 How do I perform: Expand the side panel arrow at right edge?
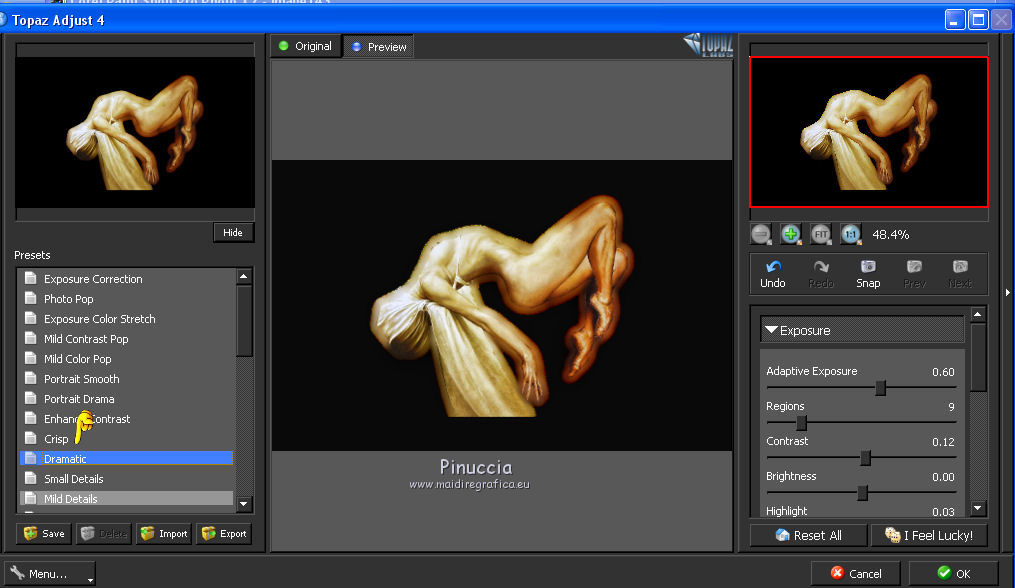[x=1008, y=293]
